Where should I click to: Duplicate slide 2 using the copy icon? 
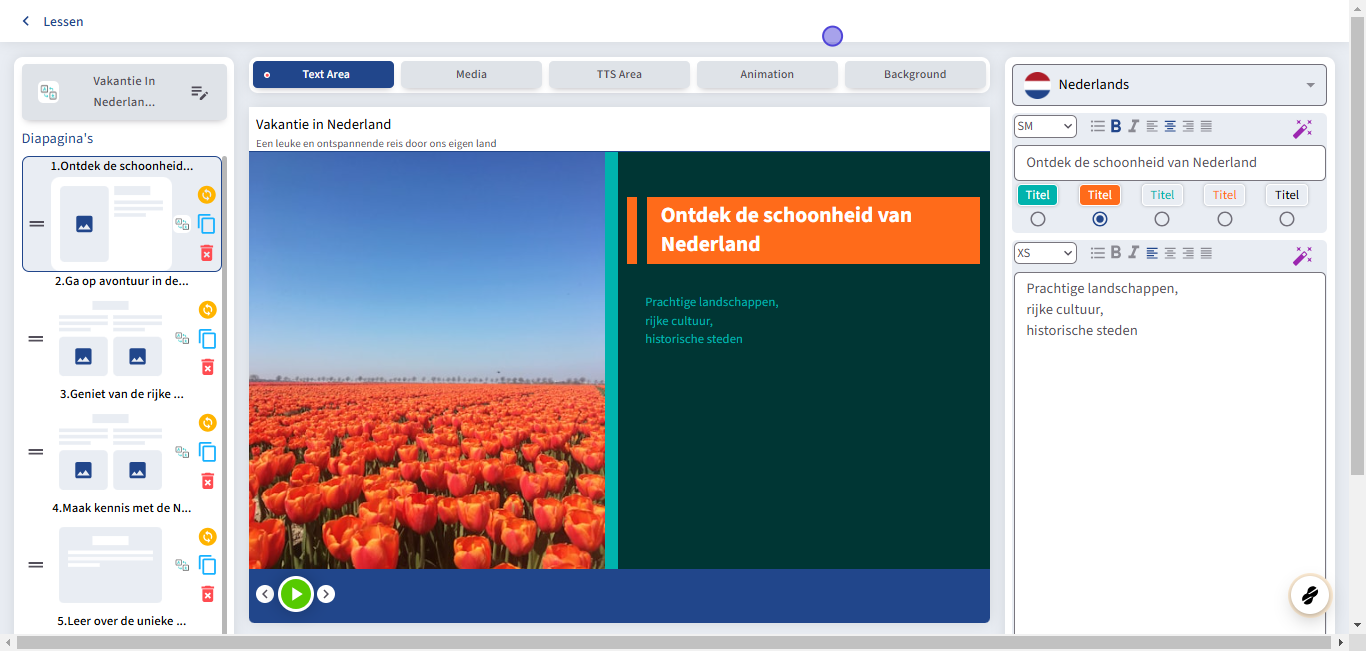[x=207, y=339]
